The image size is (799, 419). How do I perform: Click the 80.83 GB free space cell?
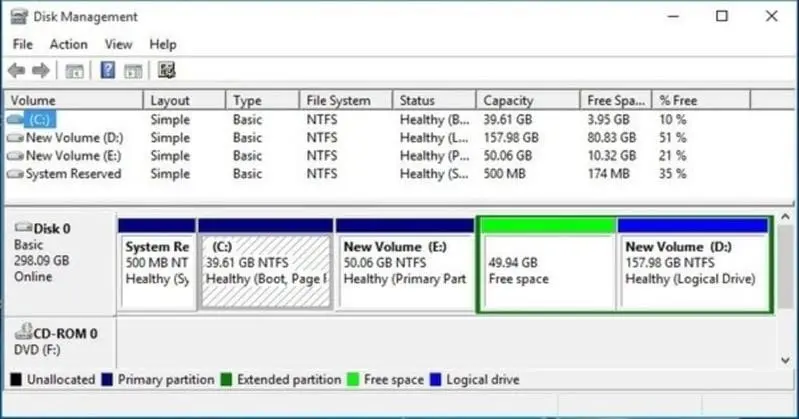[x=611, y=138]
